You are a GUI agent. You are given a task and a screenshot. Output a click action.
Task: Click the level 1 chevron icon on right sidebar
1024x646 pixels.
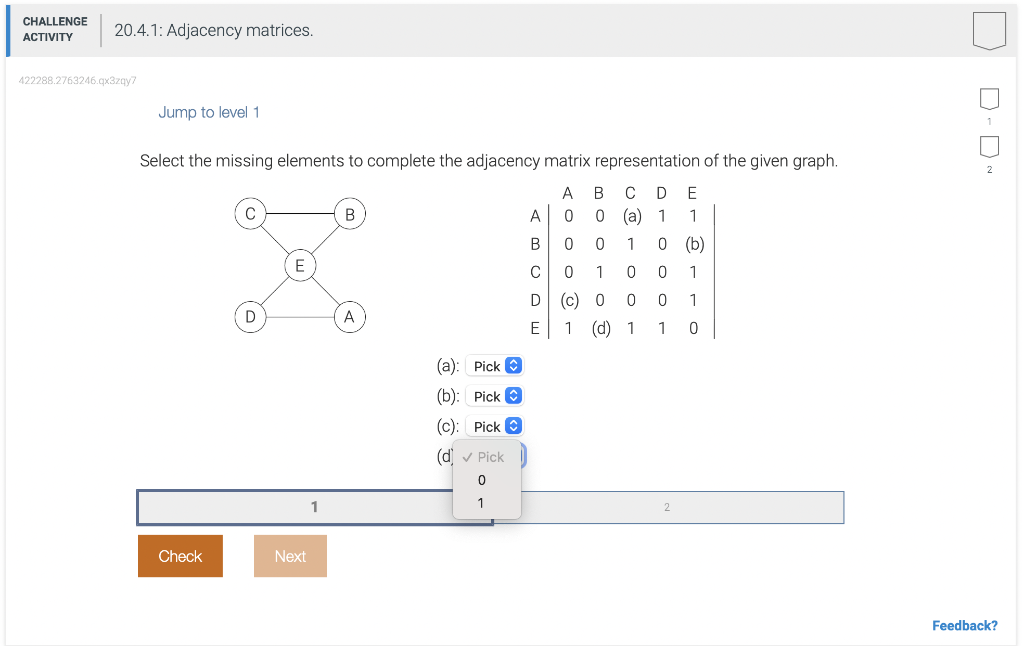(x=989, y=98)
